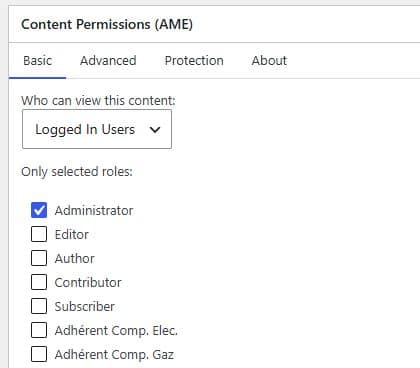The height and width of the screenshot is (368, 420).
Task: Switch to the Basic tab
Action: [37, 61]
